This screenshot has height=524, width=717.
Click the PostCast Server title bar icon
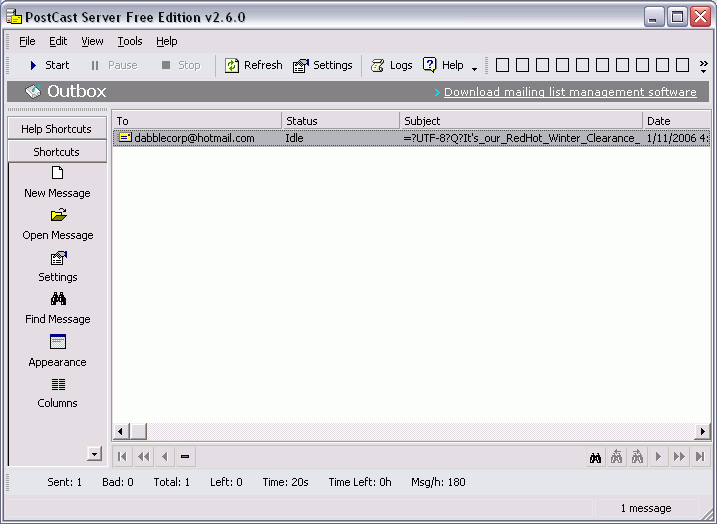click(x=14, y=17)
